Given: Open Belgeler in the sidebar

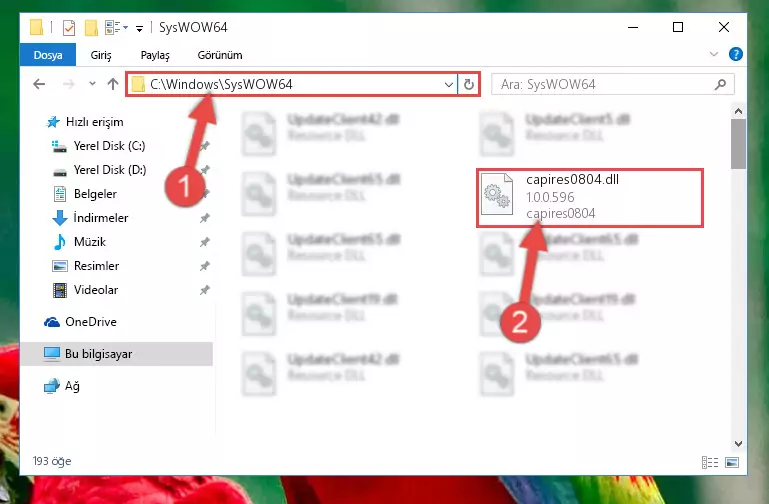Looking at the screenshot, I should [x=95, y=194].
